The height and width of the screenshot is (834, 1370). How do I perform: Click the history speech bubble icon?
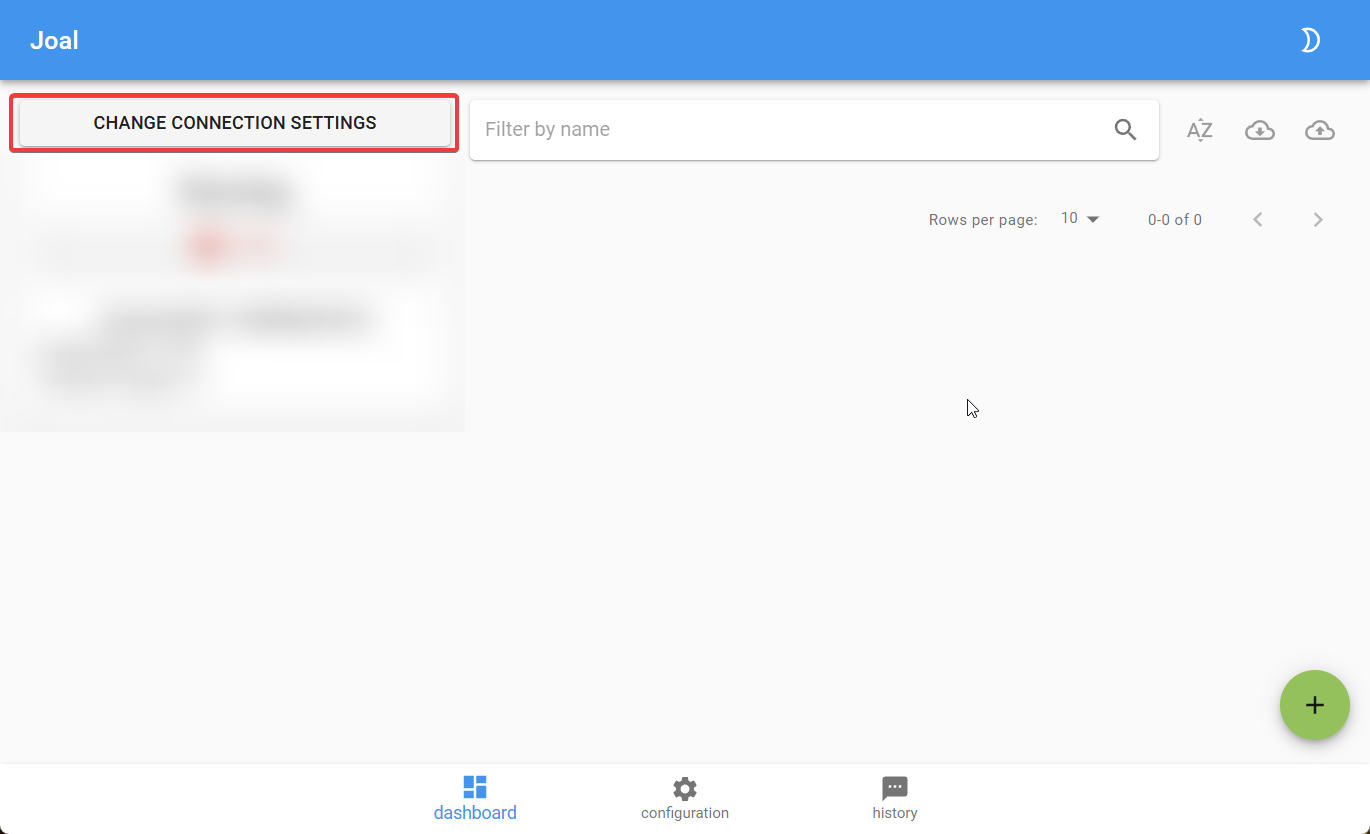tap(895, 788)
